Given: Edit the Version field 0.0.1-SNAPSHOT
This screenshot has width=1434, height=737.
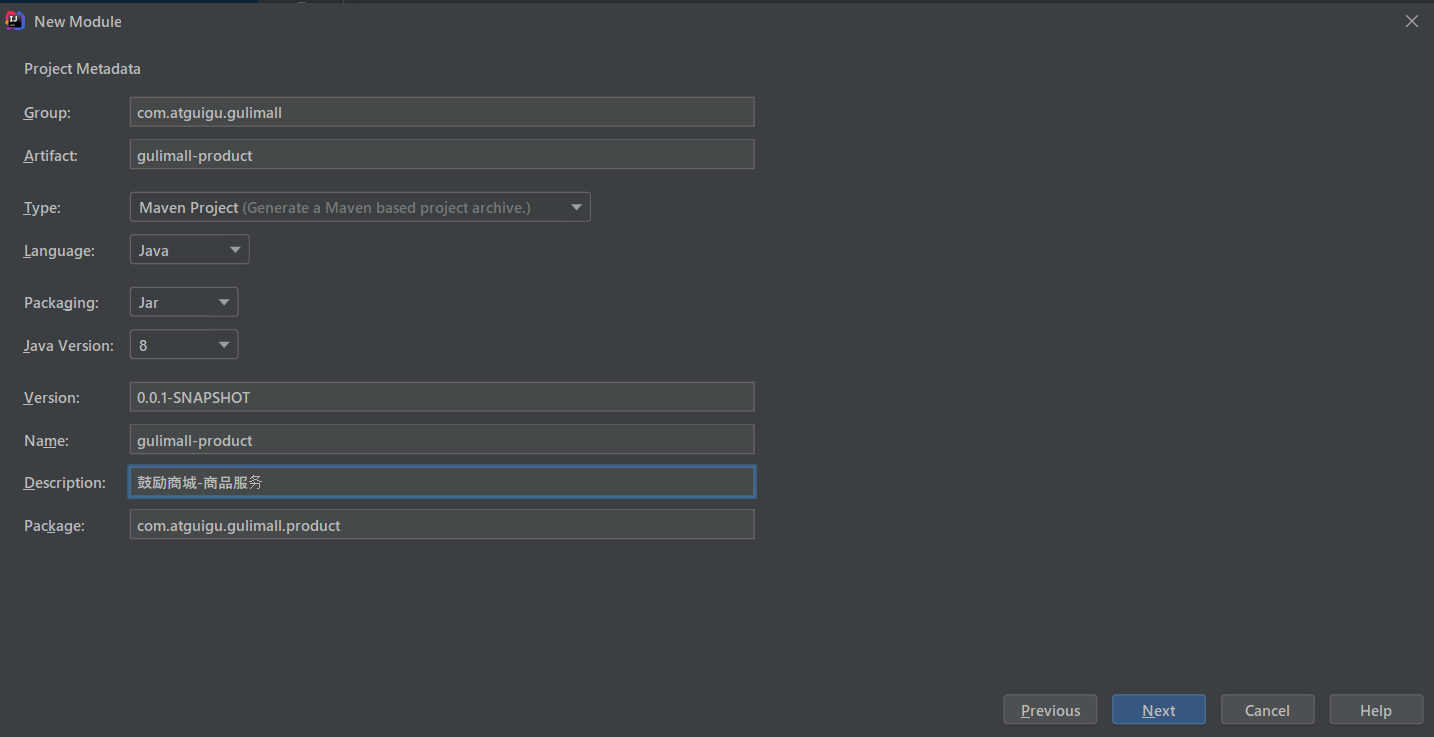Looking at the screenshot, I should (442, 397).
